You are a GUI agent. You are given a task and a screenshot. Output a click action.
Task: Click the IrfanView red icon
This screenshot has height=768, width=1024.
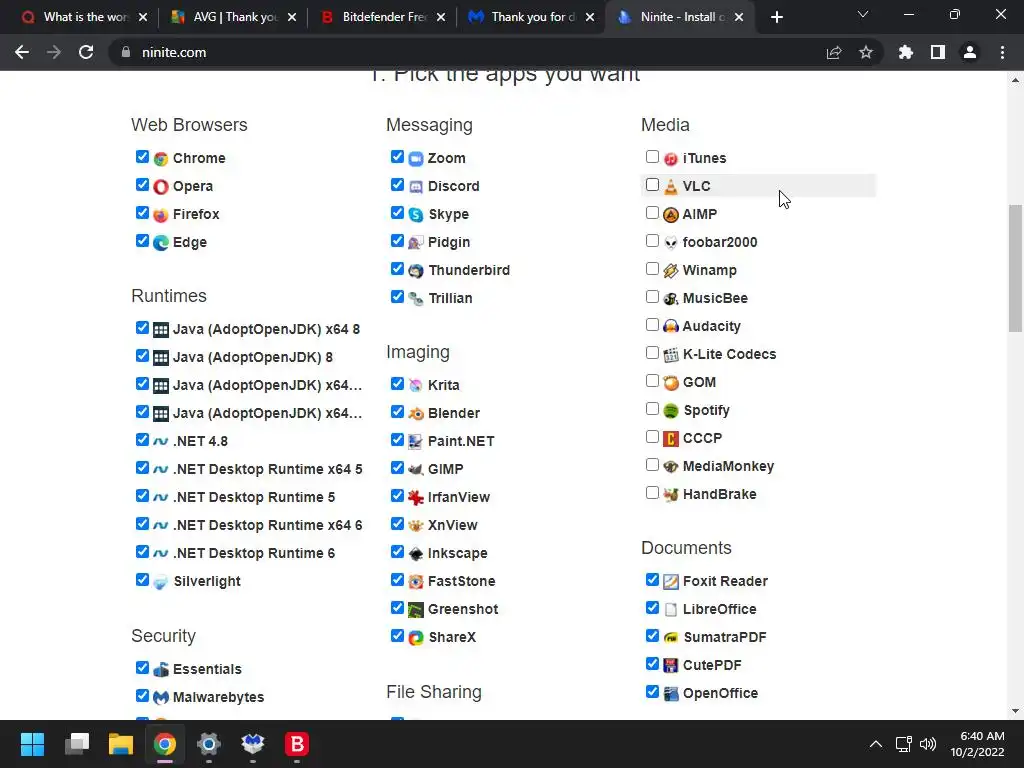[416, 498]
